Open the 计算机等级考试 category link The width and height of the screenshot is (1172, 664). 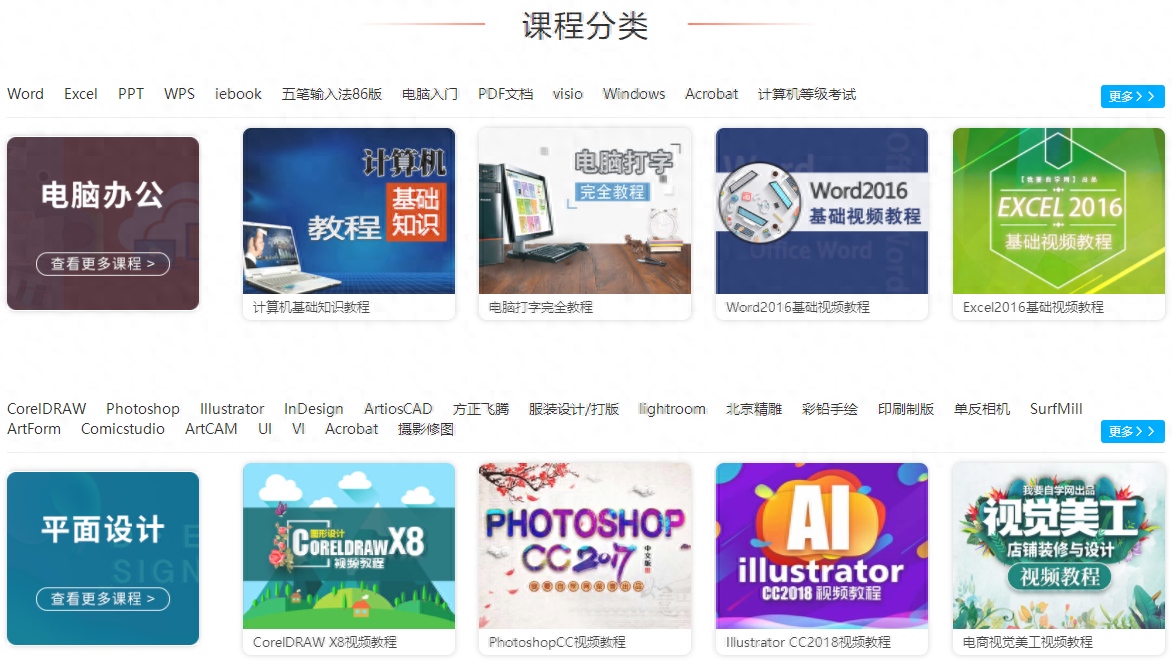807,94
